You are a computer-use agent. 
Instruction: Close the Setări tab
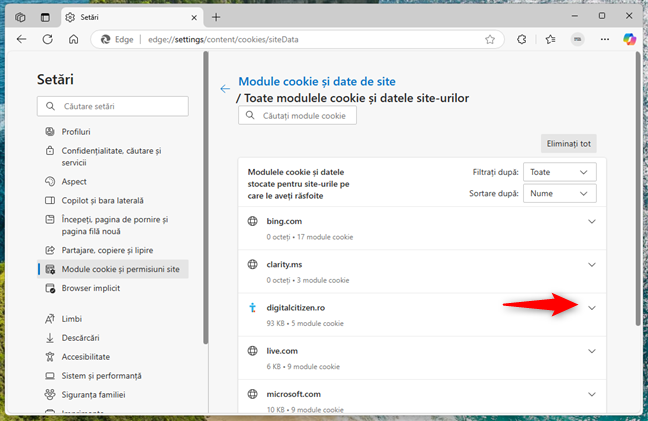point(194,17)
